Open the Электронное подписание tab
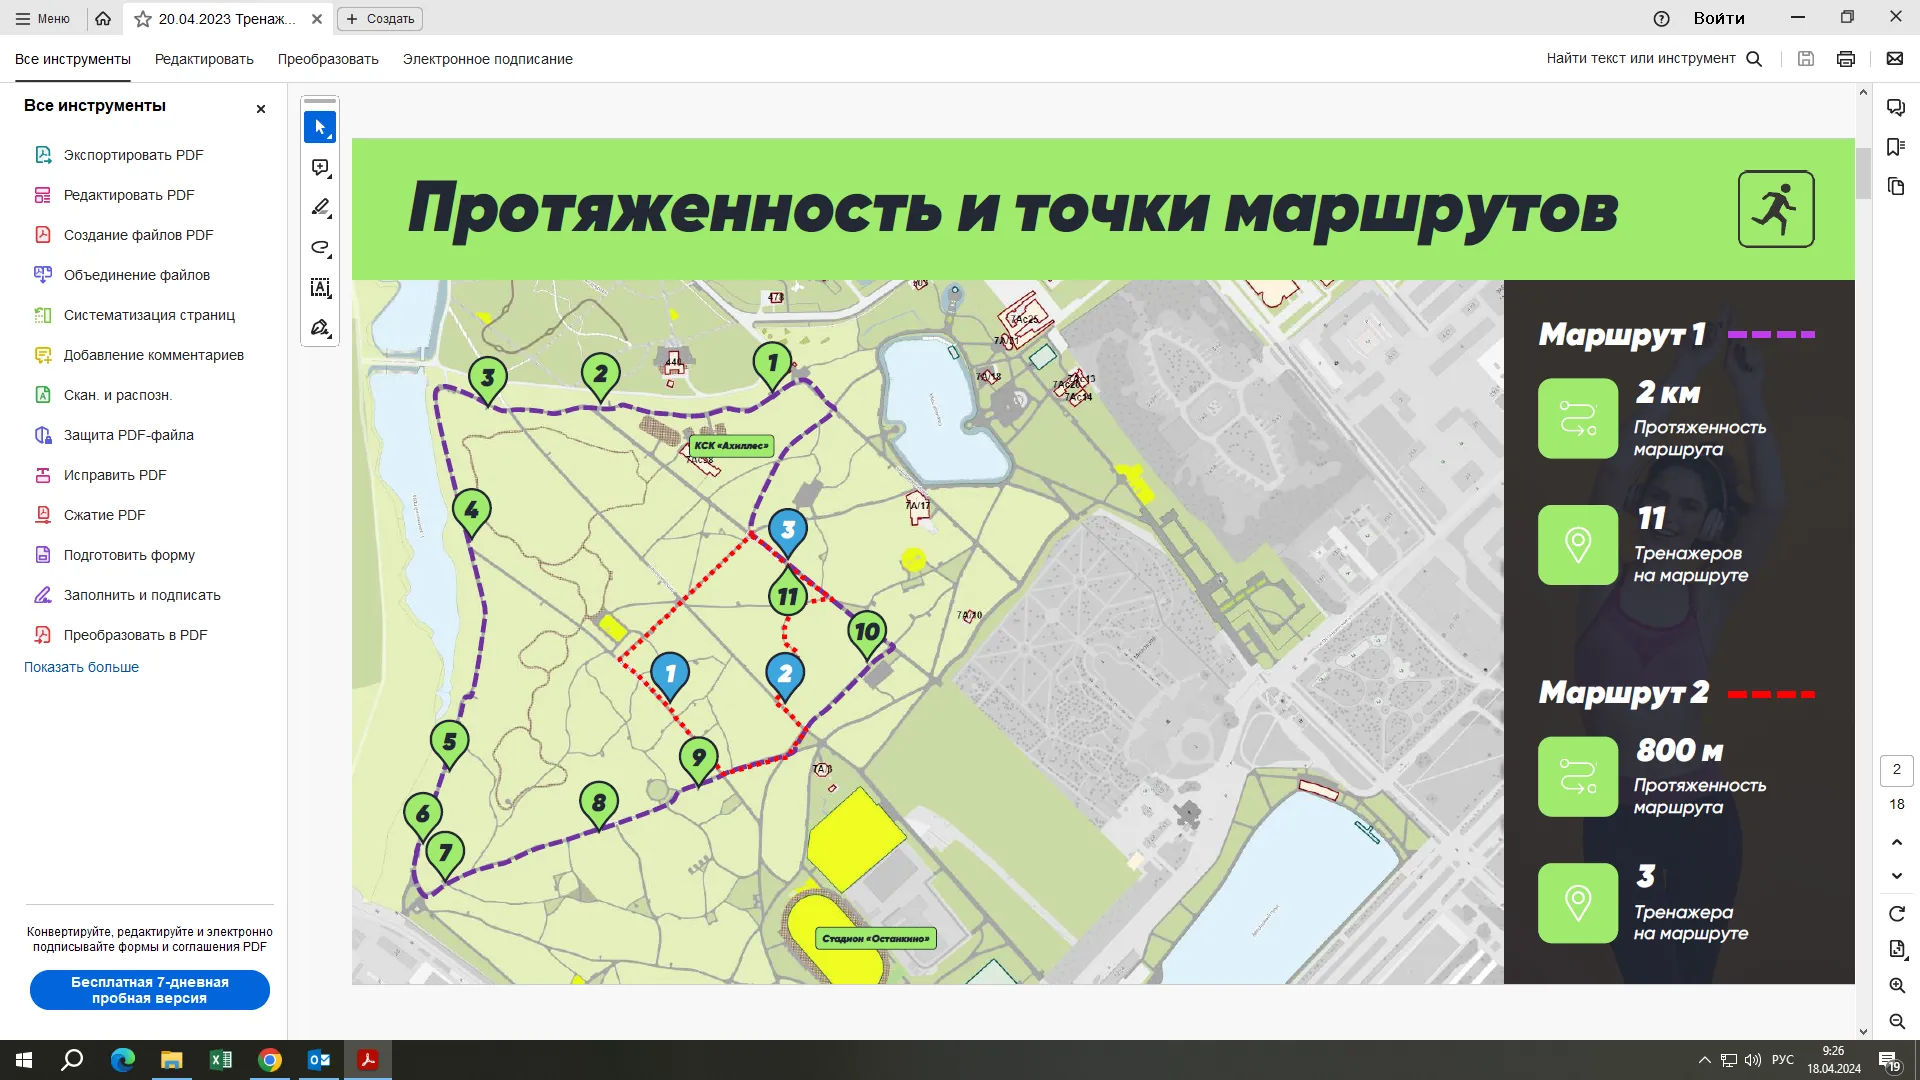 click(487, 59)
